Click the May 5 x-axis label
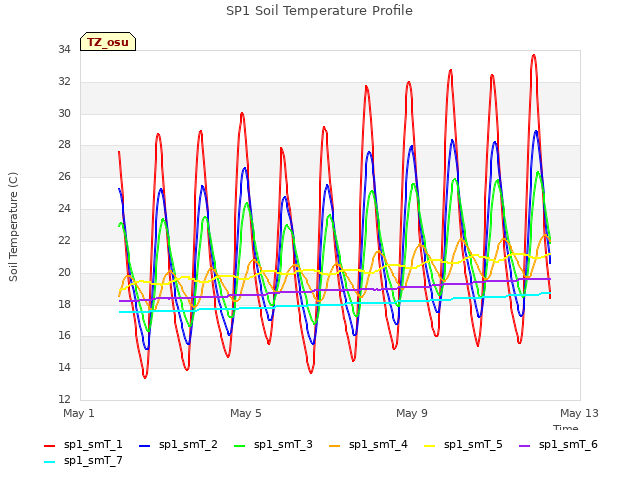Image resolution: width=640 pixels, height=480 pixels. pyautogui.click(x=246, y=413)
